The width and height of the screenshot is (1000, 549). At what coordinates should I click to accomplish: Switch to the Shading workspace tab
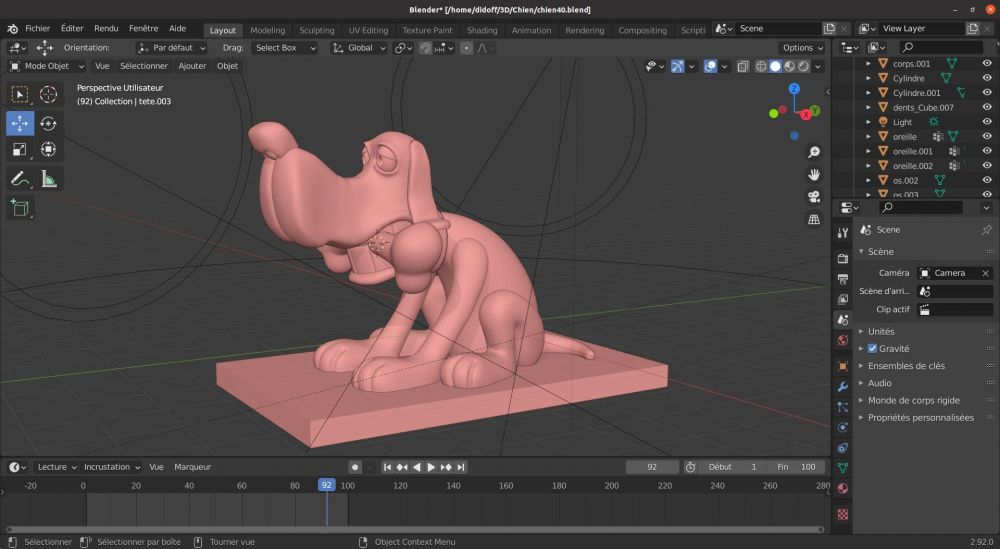[482, 31]
